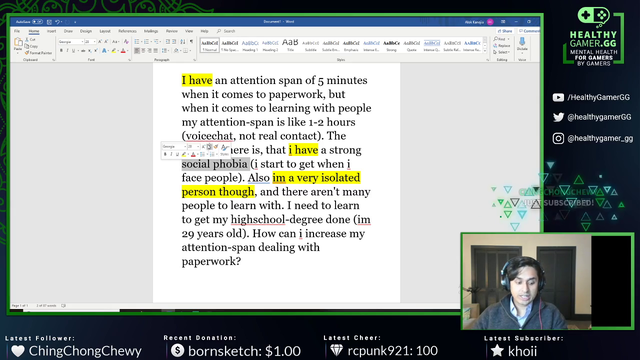Image resolution: width=640 pixels, height=360 pixels.
Task: Click Decrease Font Size icon in ribbon
Action: pyautogui.click(x=106, y=42)
